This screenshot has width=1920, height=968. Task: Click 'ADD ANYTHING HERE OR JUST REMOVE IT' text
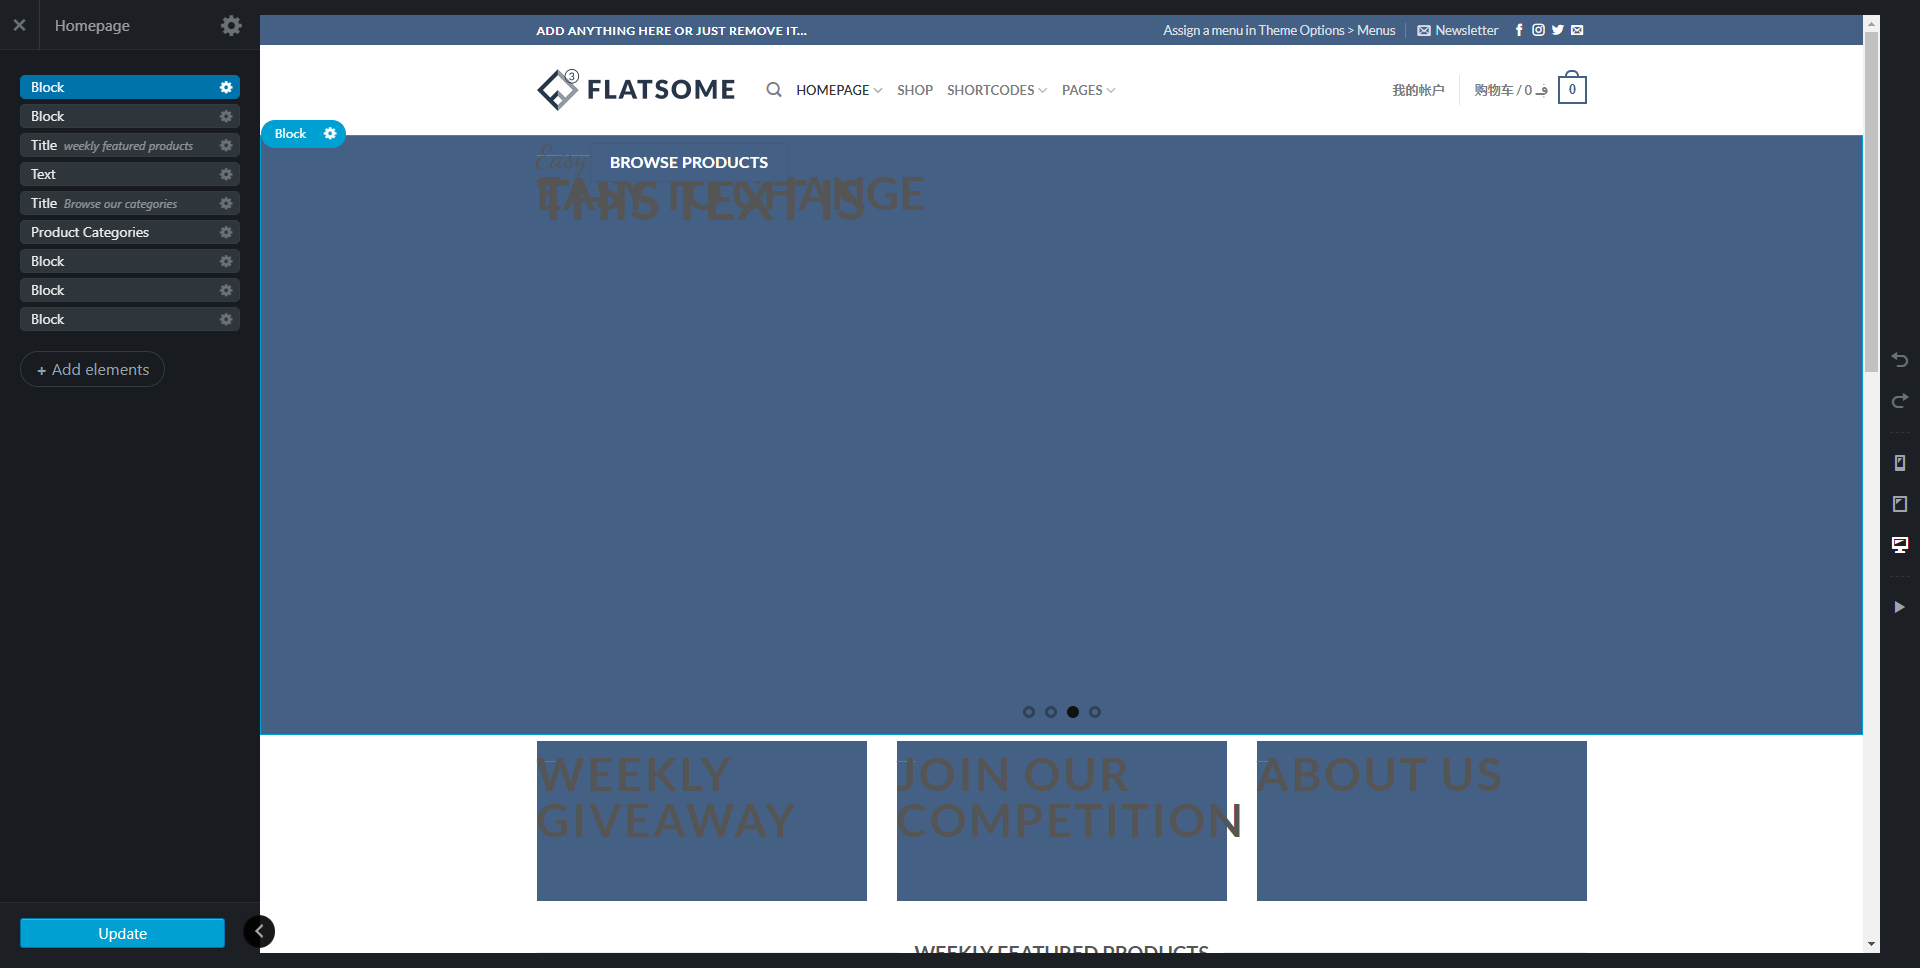(x=671, y=31)
